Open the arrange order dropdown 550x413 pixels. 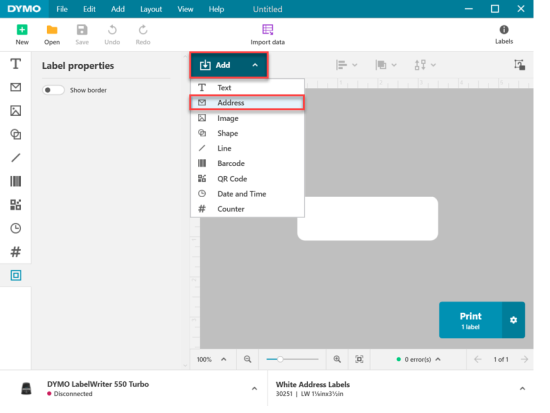pyautogui.click(x=386, y=65)
